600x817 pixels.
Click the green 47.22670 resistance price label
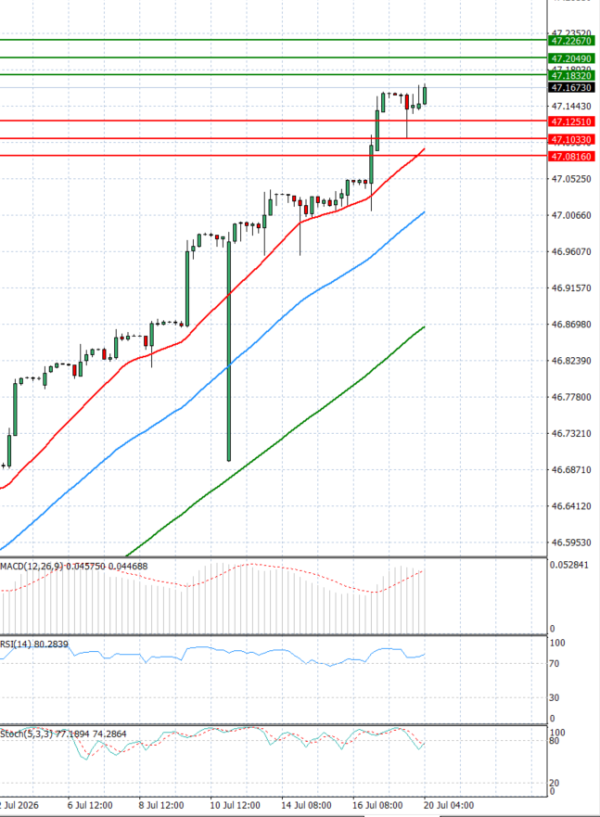coord(571,41)
